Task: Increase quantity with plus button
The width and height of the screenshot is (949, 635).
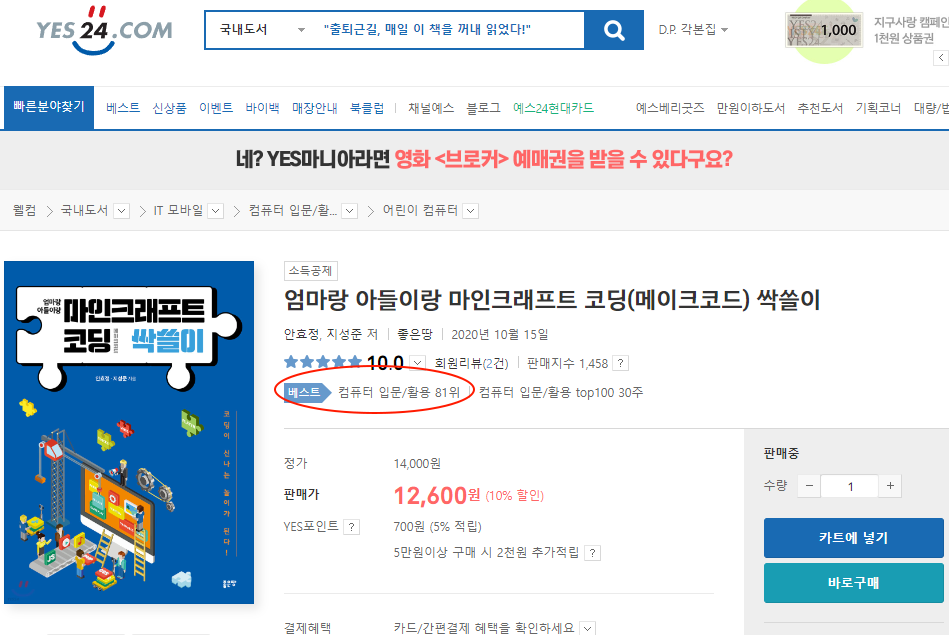Action: pos(890,486)
